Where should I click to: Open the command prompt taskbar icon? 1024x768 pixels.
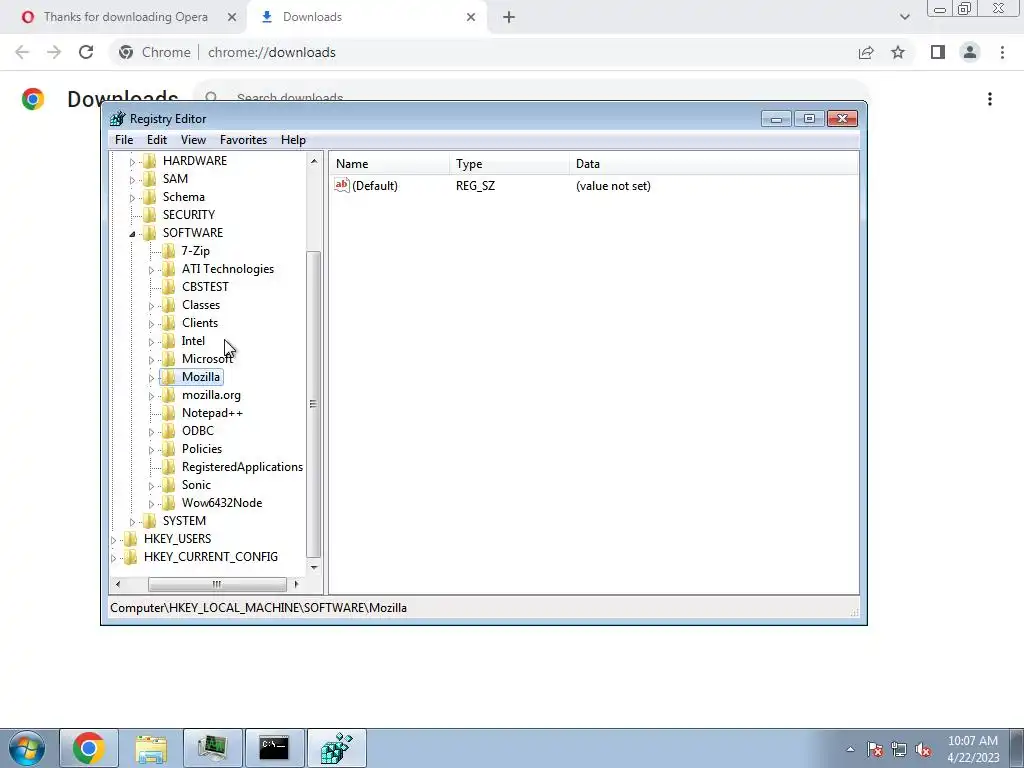coord(274,748)
